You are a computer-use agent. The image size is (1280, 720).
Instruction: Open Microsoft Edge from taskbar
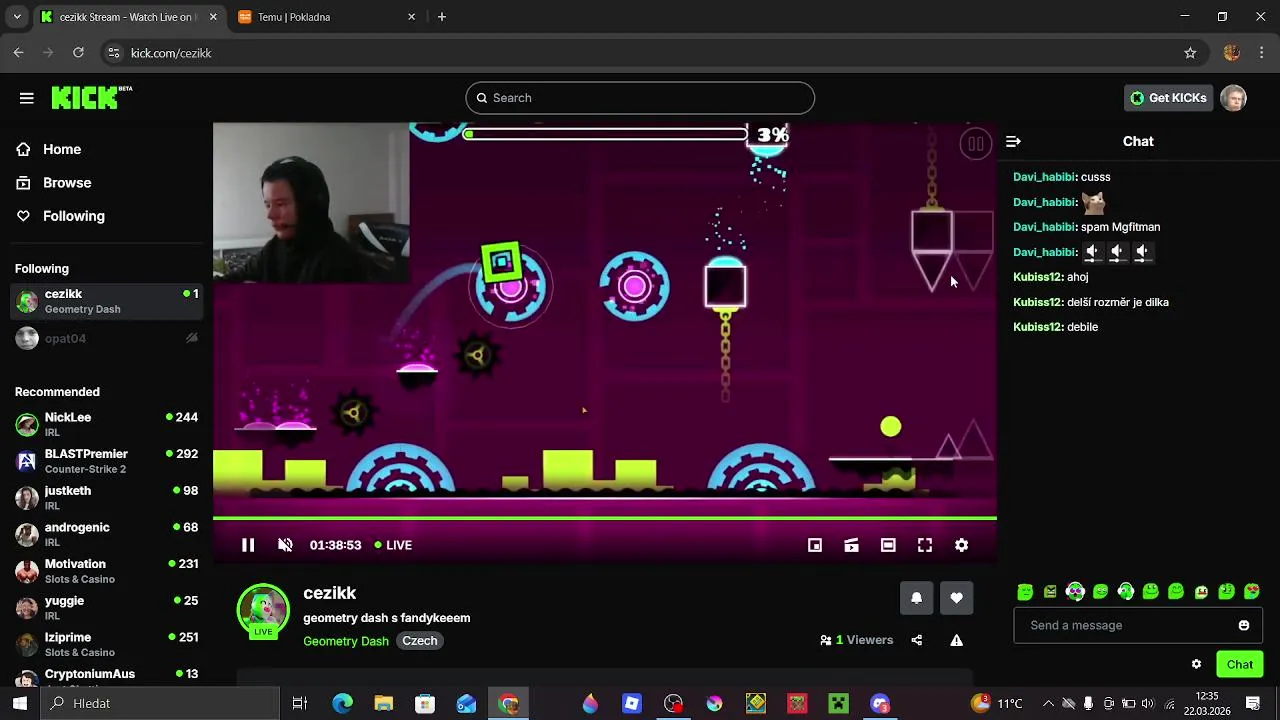pos(343,704)
